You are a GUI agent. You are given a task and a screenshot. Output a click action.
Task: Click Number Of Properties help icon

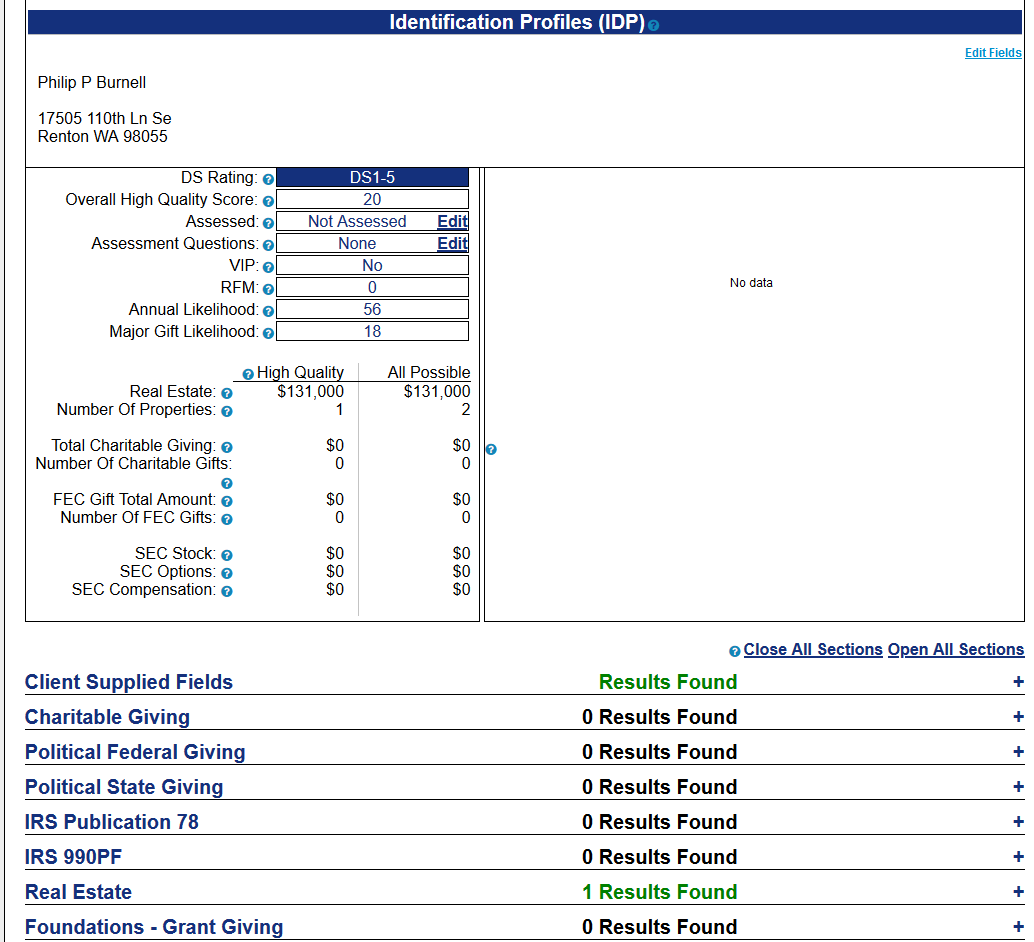227,412
